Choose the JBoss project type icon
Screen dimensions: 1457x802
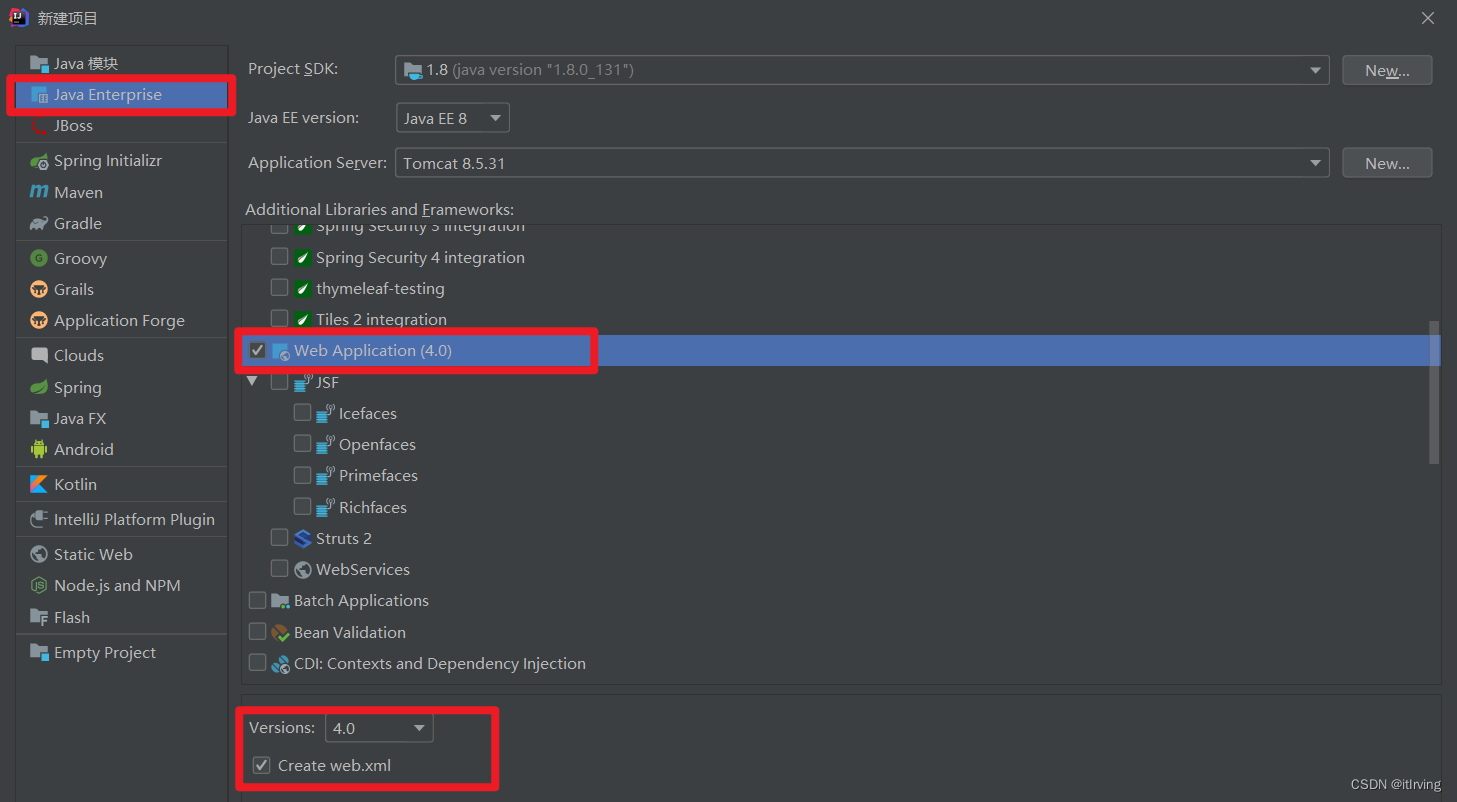tap(39, 126)
